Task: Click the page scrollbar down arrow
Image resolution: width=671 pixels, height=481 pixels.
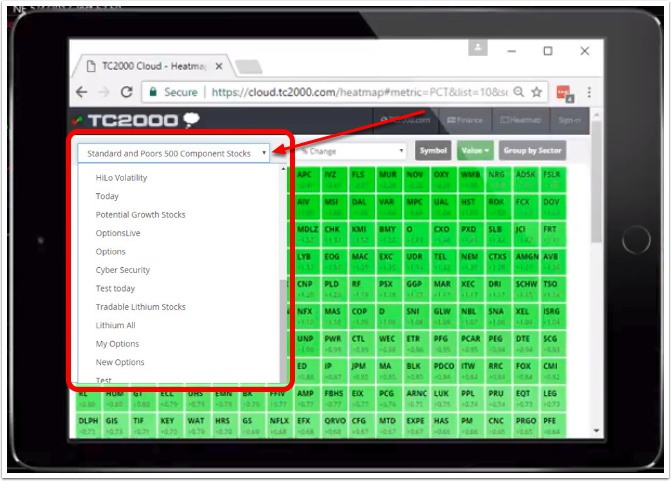Action: click(596, 431)
